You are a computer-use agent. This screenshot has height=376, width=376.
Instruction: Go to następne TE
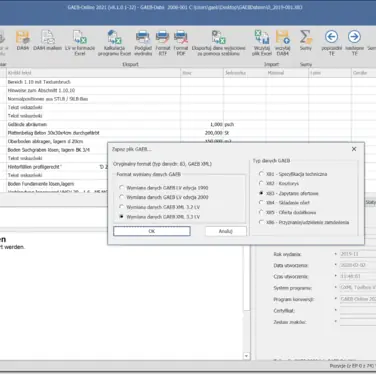(x=354, y=43)
